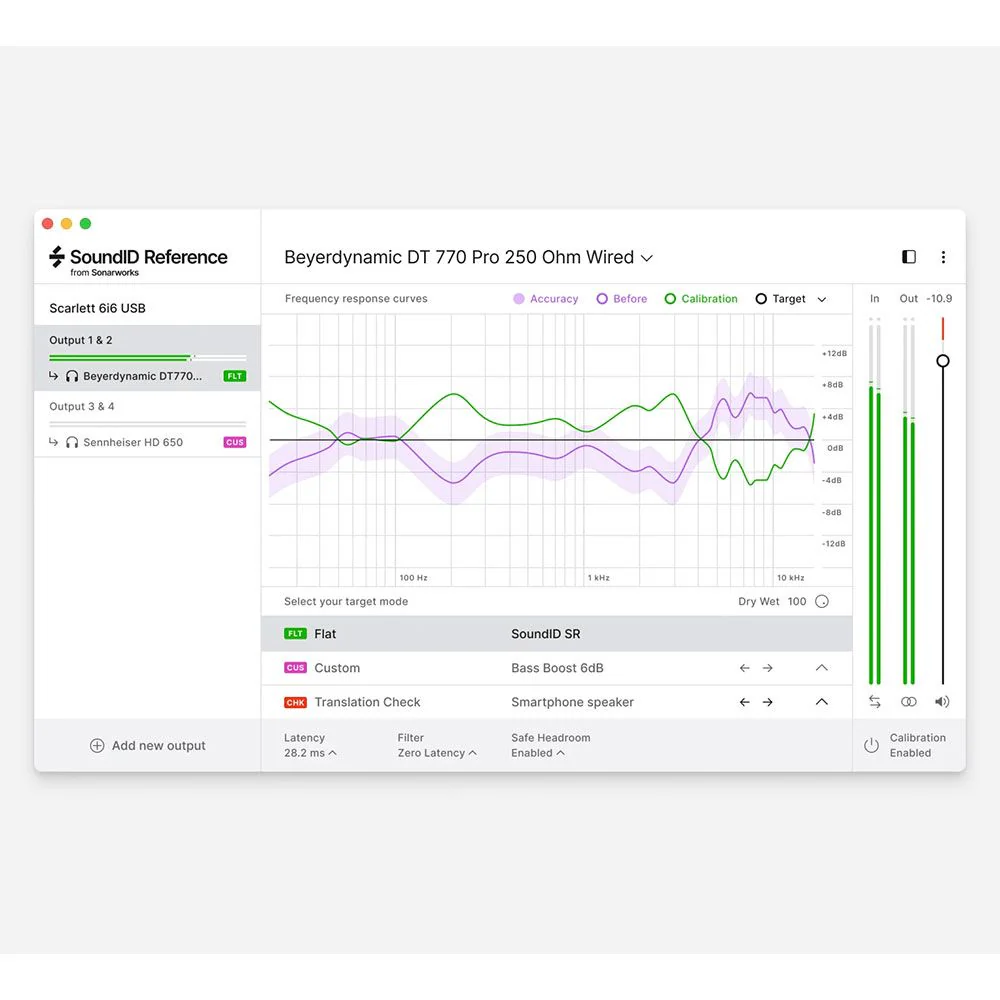The width and height of the screenshot is (1000, 1000).
Task: Click the Bass Boost 6dB preset name
Action: click(557, 668)
